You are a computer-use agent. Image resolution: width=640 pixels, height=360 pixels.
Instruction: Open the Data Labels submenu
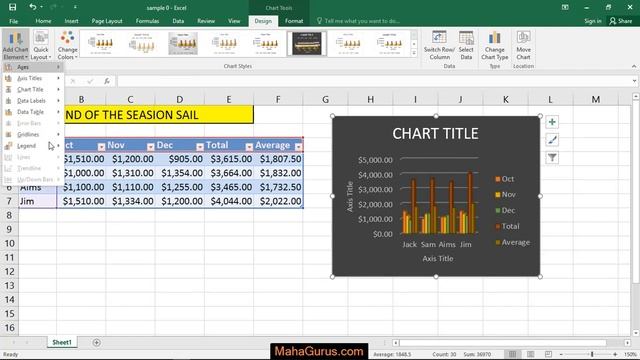33,100
